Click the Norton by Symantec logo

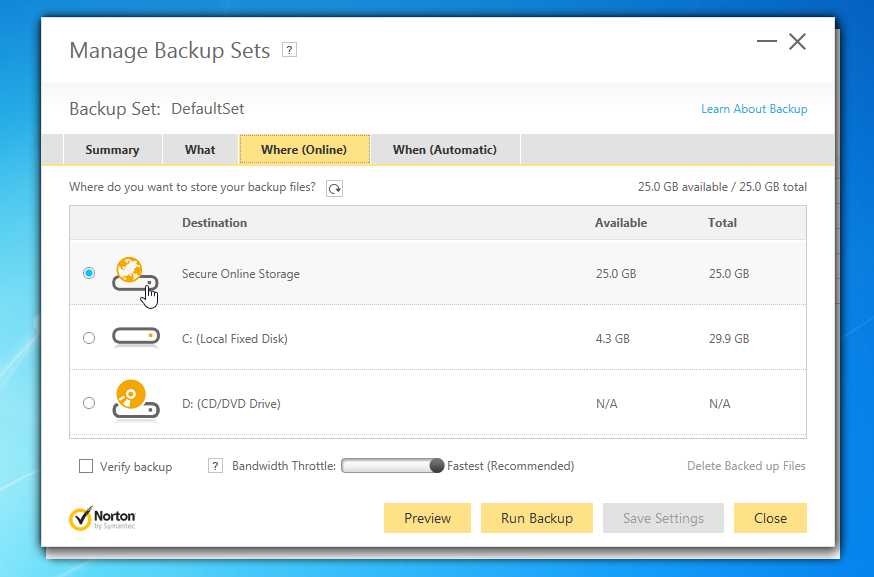tap(103, 518)
